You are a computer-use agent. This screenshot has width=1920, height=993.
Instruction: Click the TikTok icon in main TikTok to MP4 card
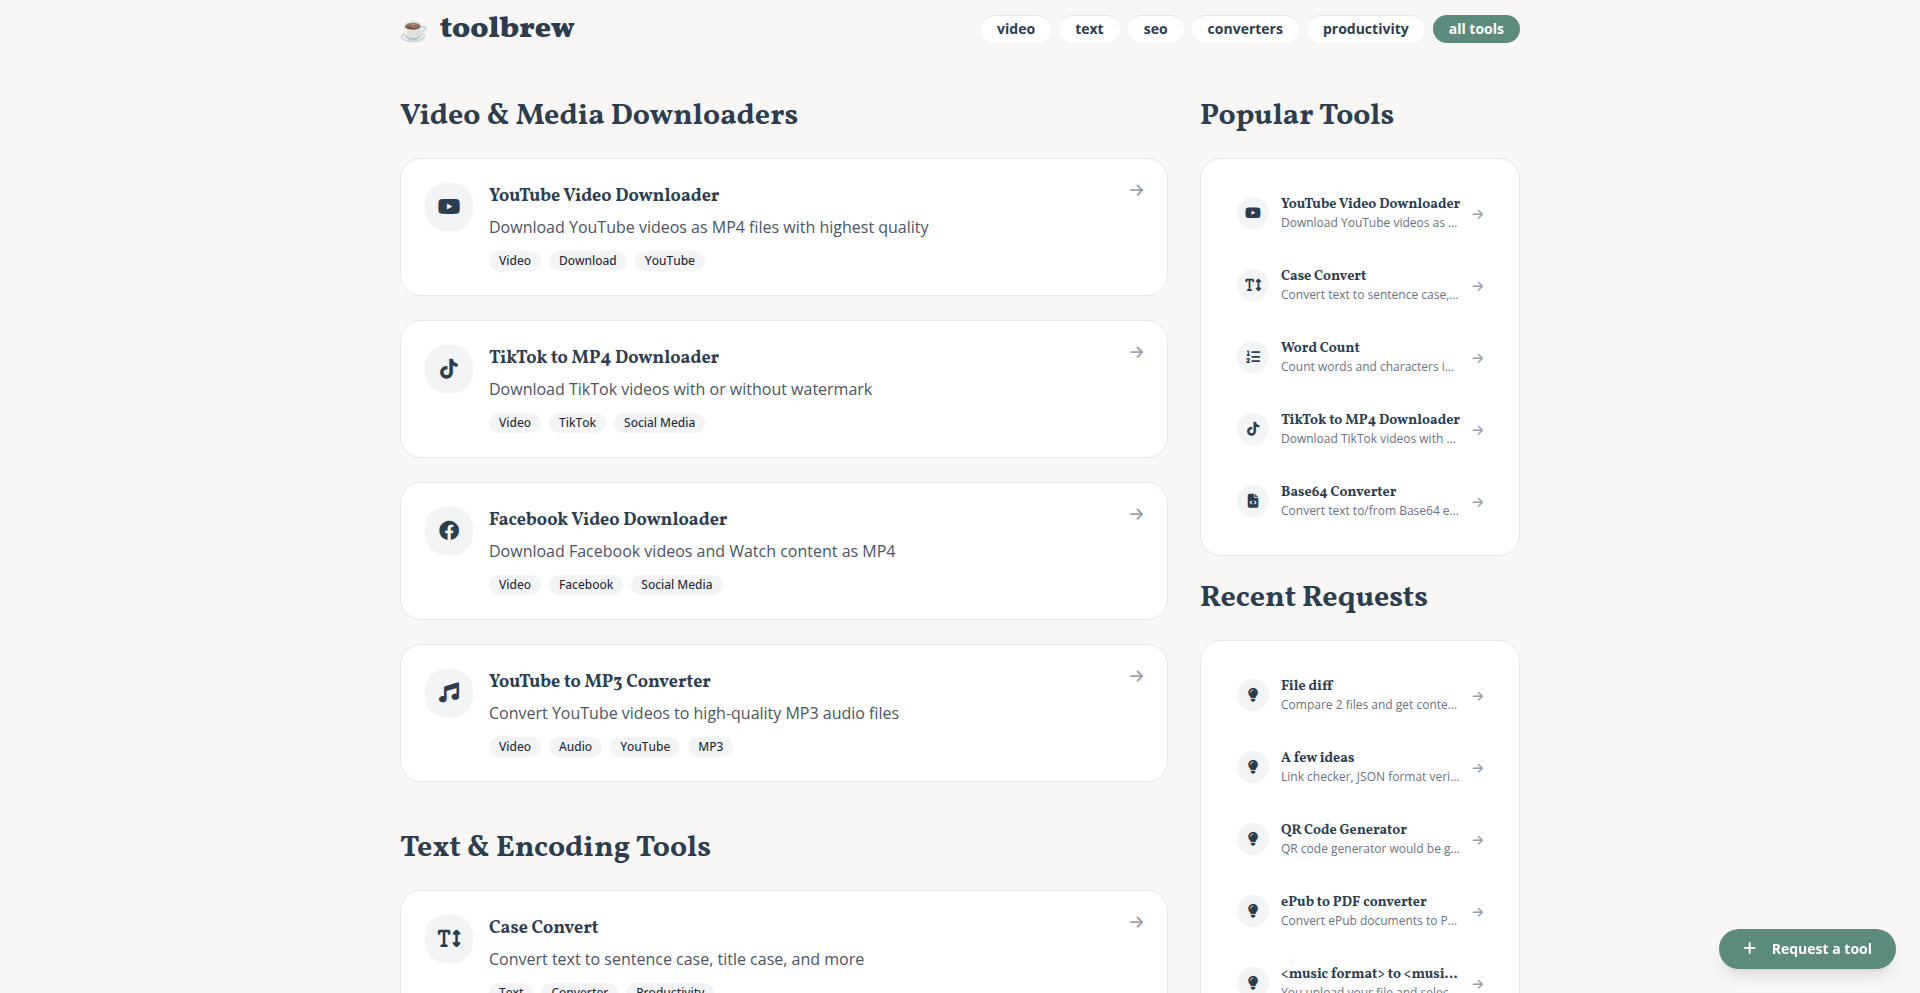(449, 369)
